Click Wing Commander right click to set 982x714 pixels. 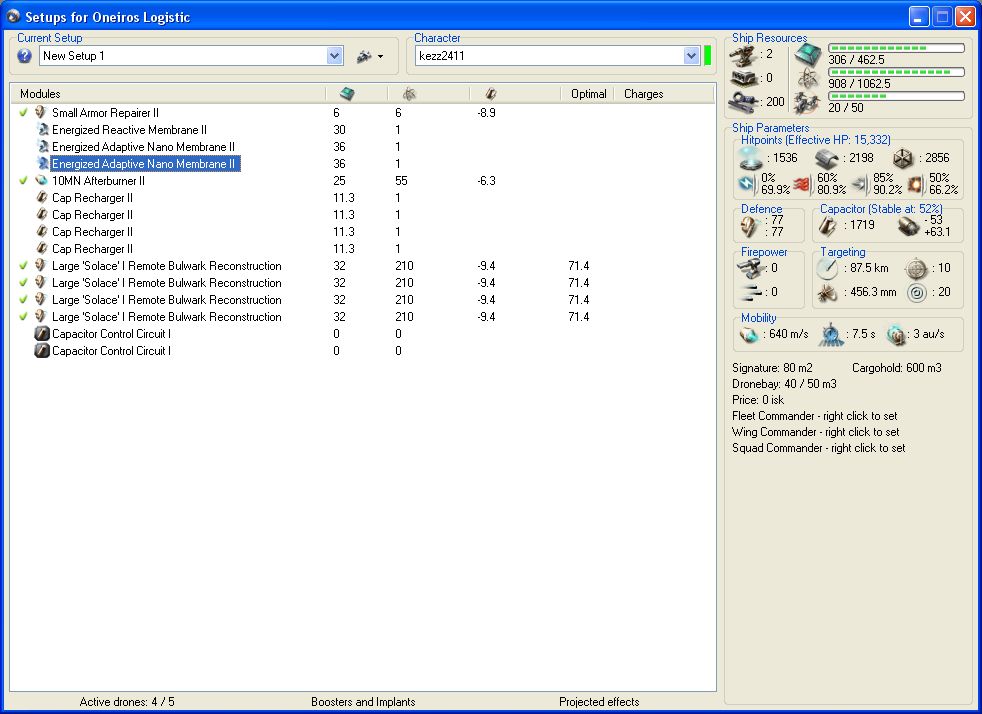click(x=815, y=432)
